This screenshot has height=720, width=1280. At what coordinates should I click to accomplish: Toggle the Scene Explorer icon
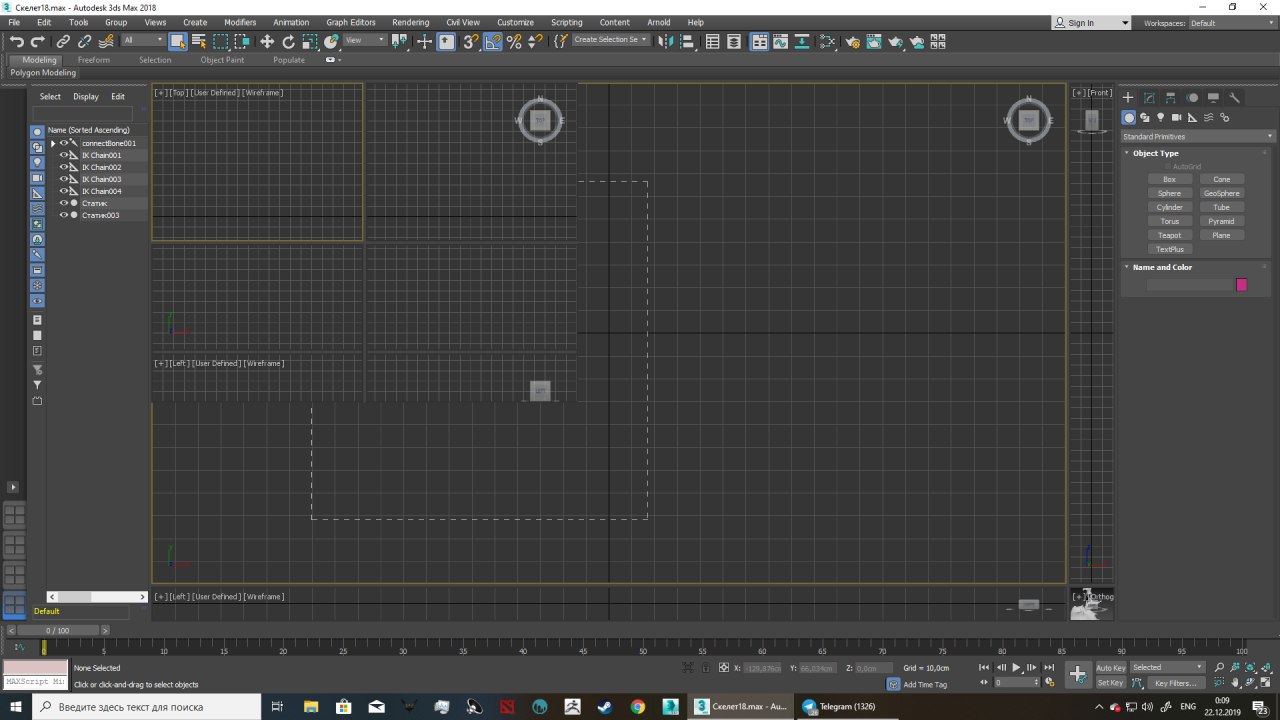pyautogui.click(x=713, y=41)
